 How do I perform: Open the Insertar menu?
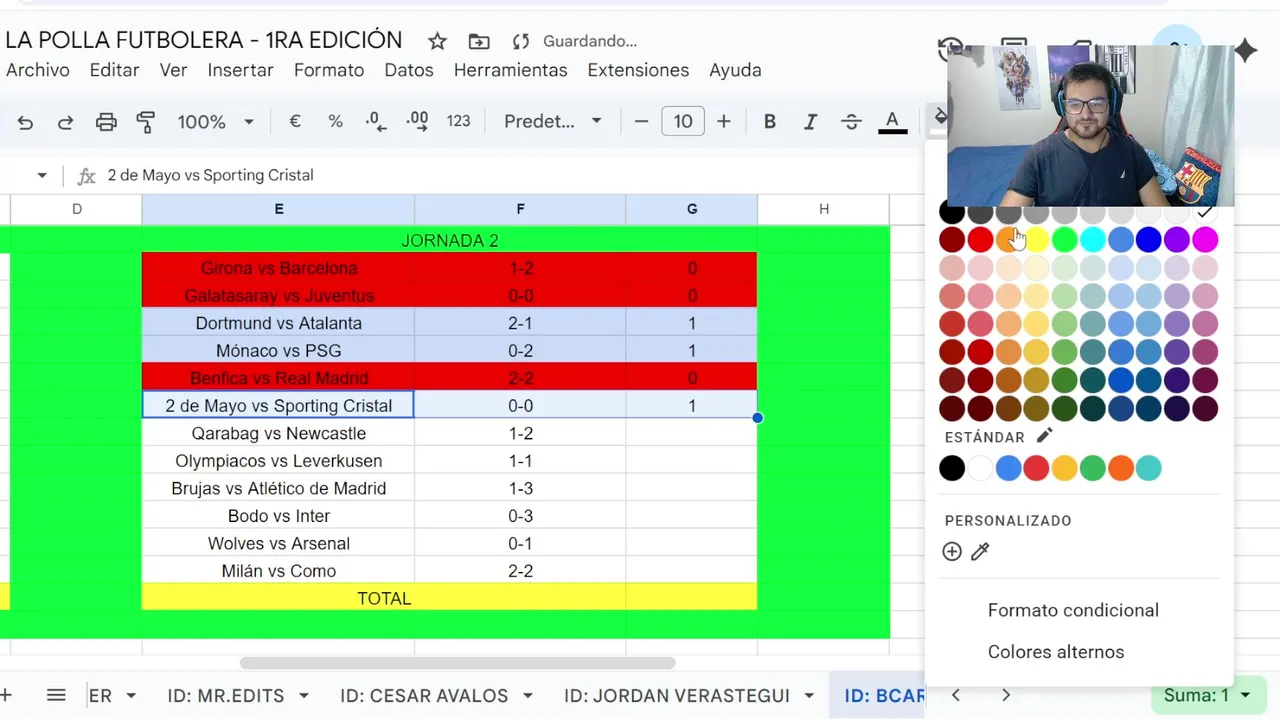click(x=240, y=70)
